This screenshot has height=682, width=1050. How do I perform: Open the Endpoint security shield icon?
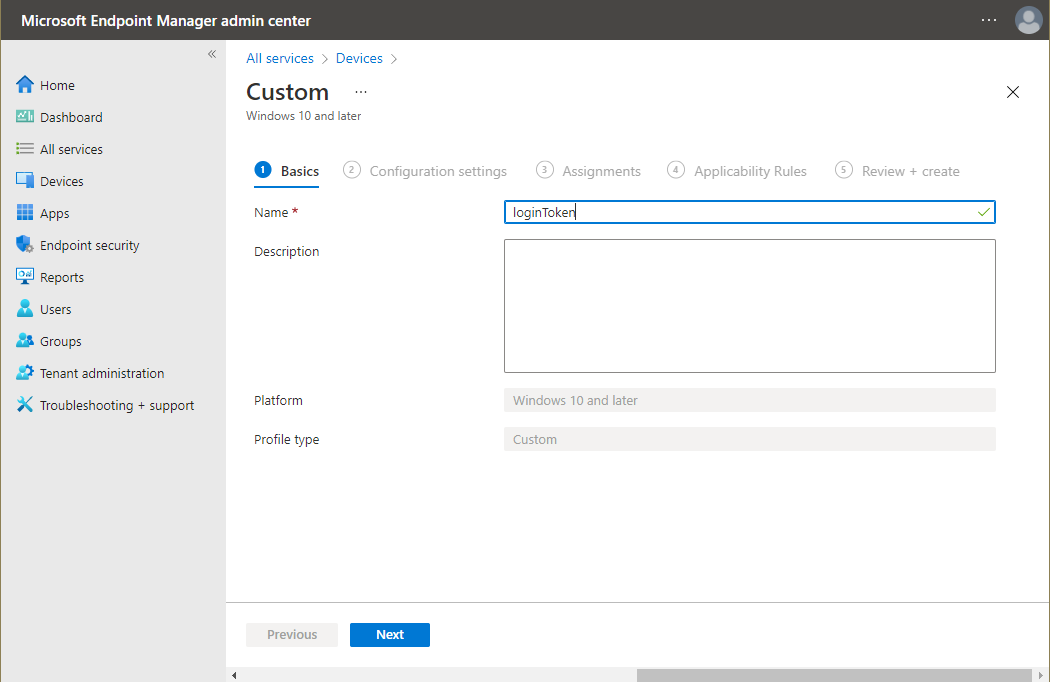(25, 245)
